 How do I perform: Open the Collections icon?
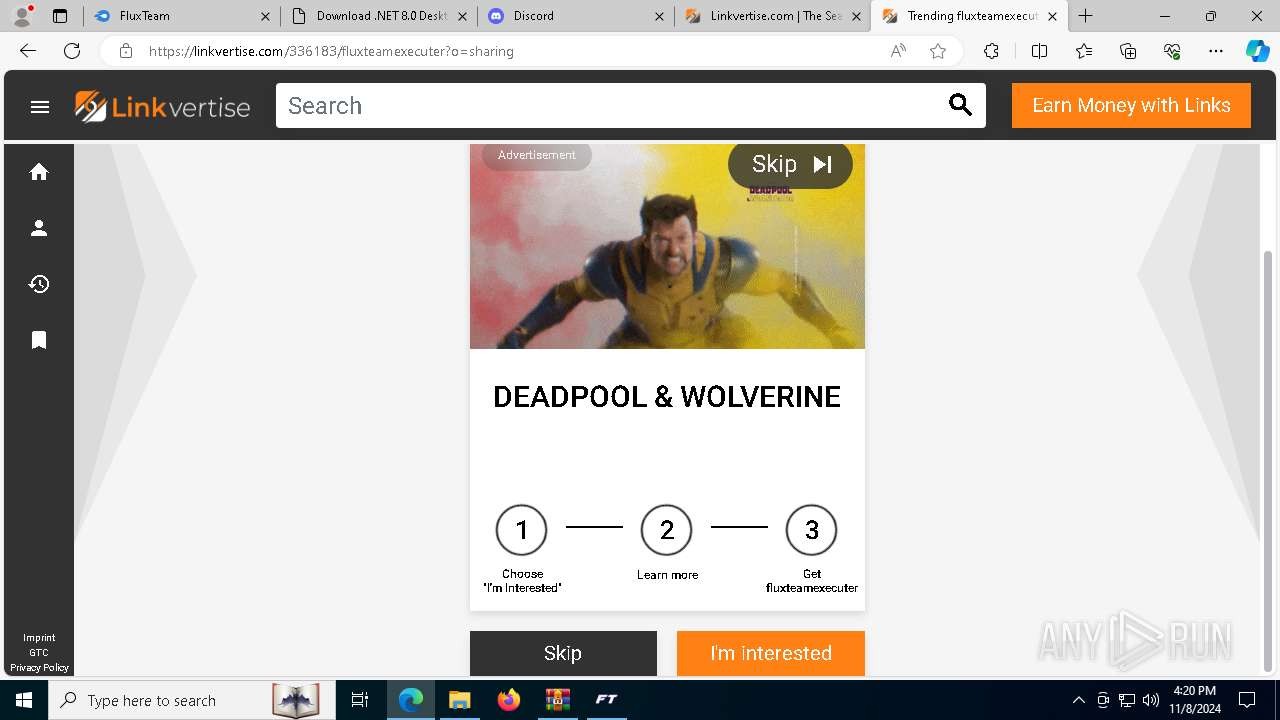pos(1128,51)
